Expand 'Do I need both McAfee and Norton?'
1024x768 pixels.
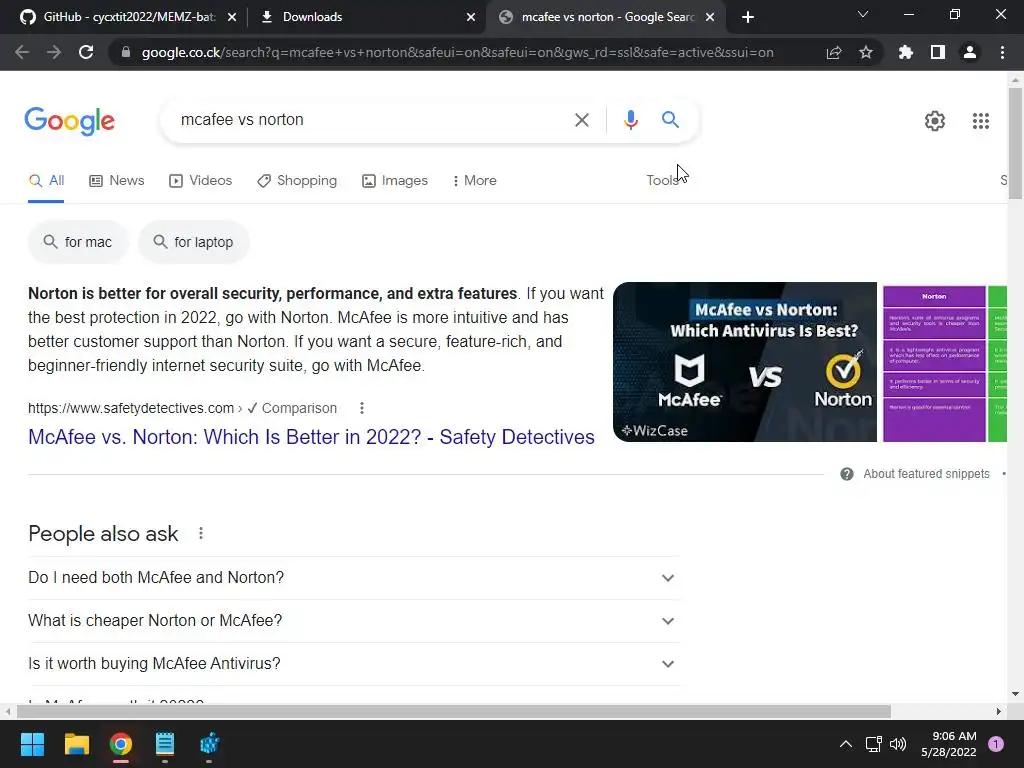pyautogui.click(x=354, y=578)
